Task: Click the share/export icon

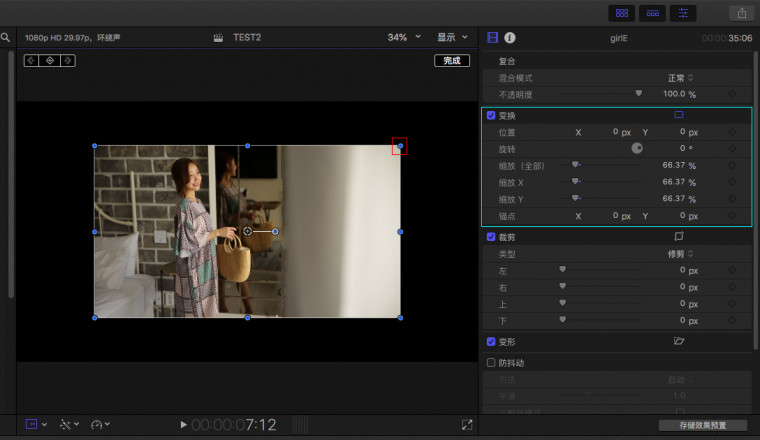Action: point(742,13)
